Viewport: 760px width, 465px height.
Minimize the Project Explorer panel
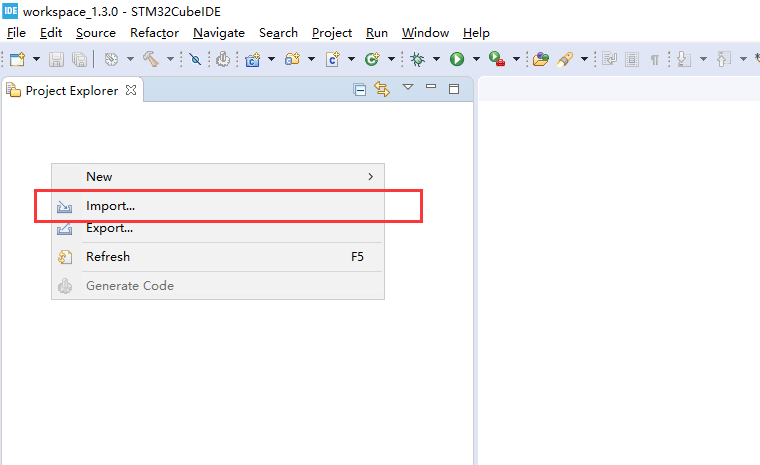pyautogui.click(x=431, y=87)
